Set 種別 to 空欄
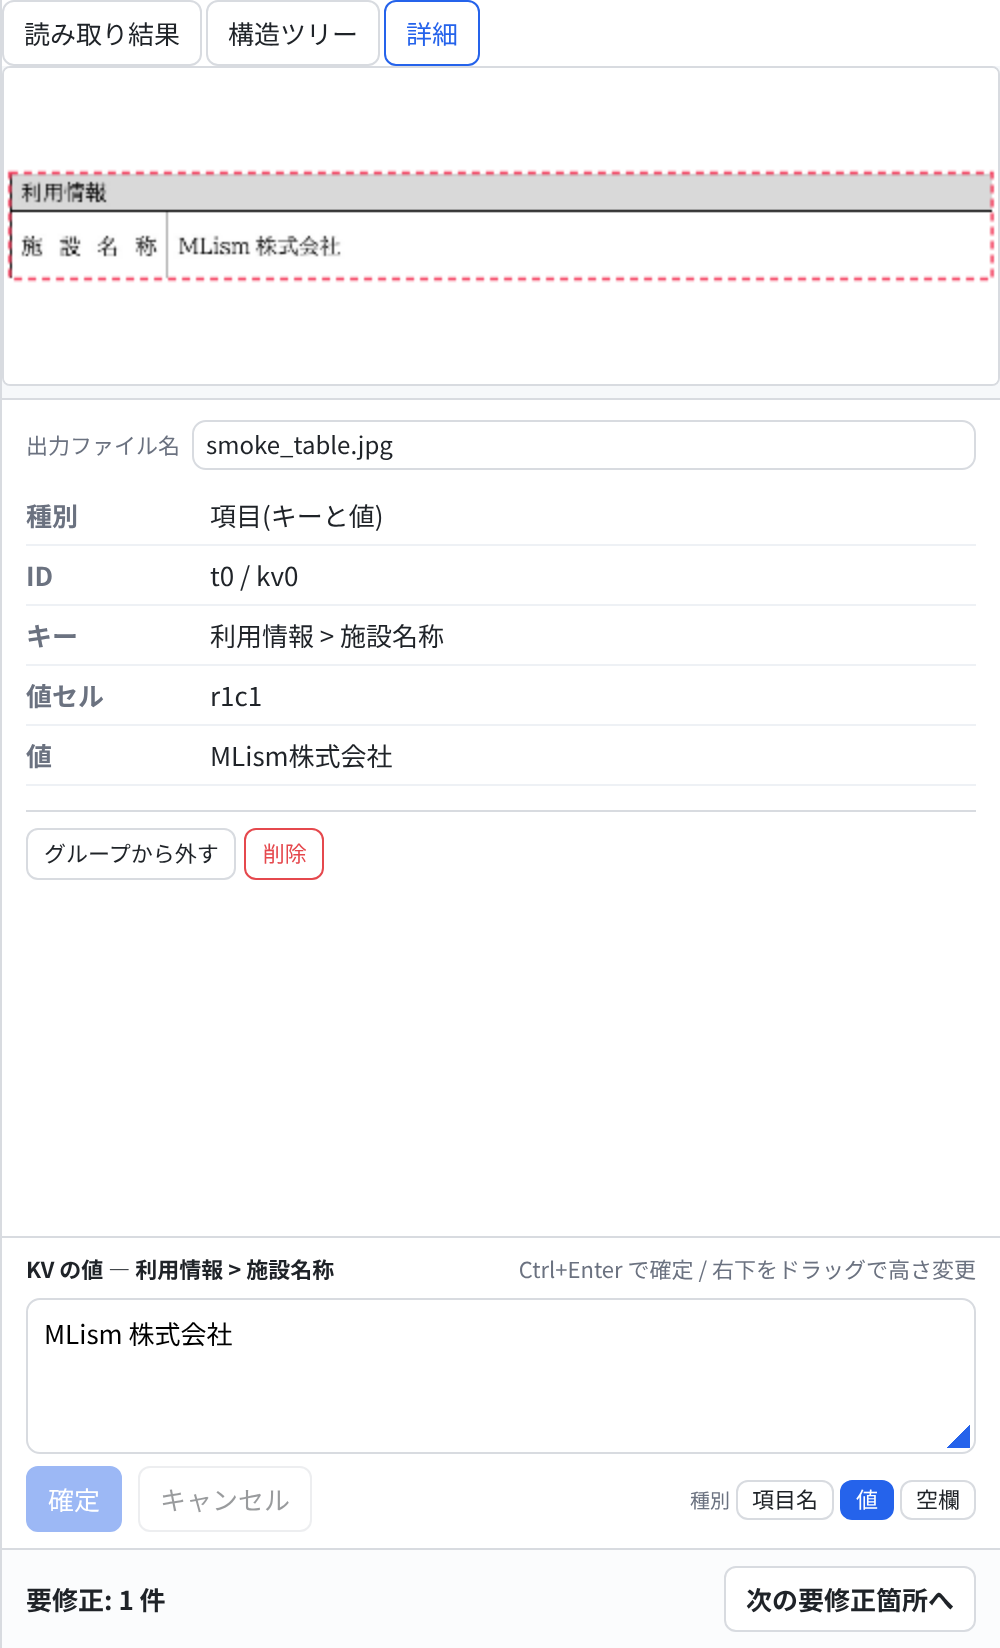 938,1500
